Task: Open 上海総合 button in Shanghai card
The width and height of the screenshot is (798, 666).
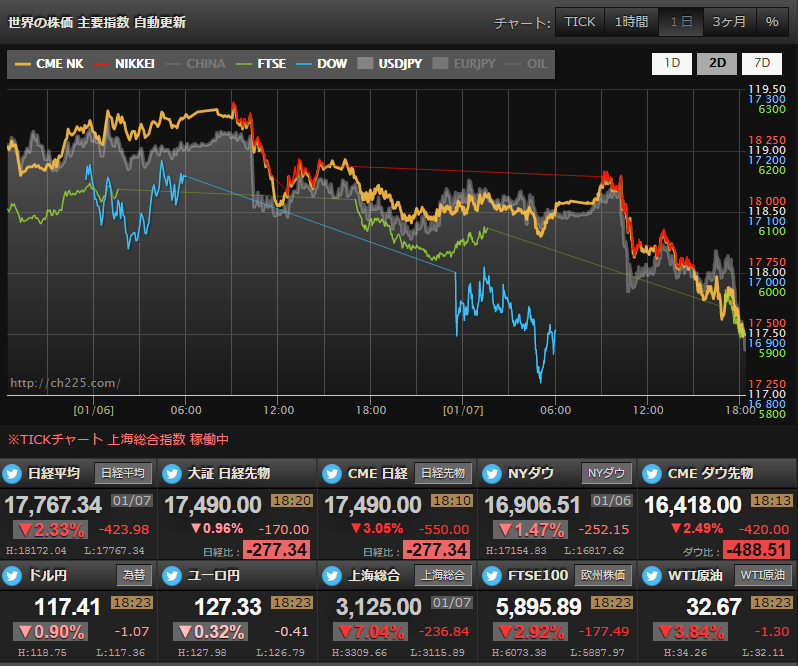Action: tap(443, 575)
